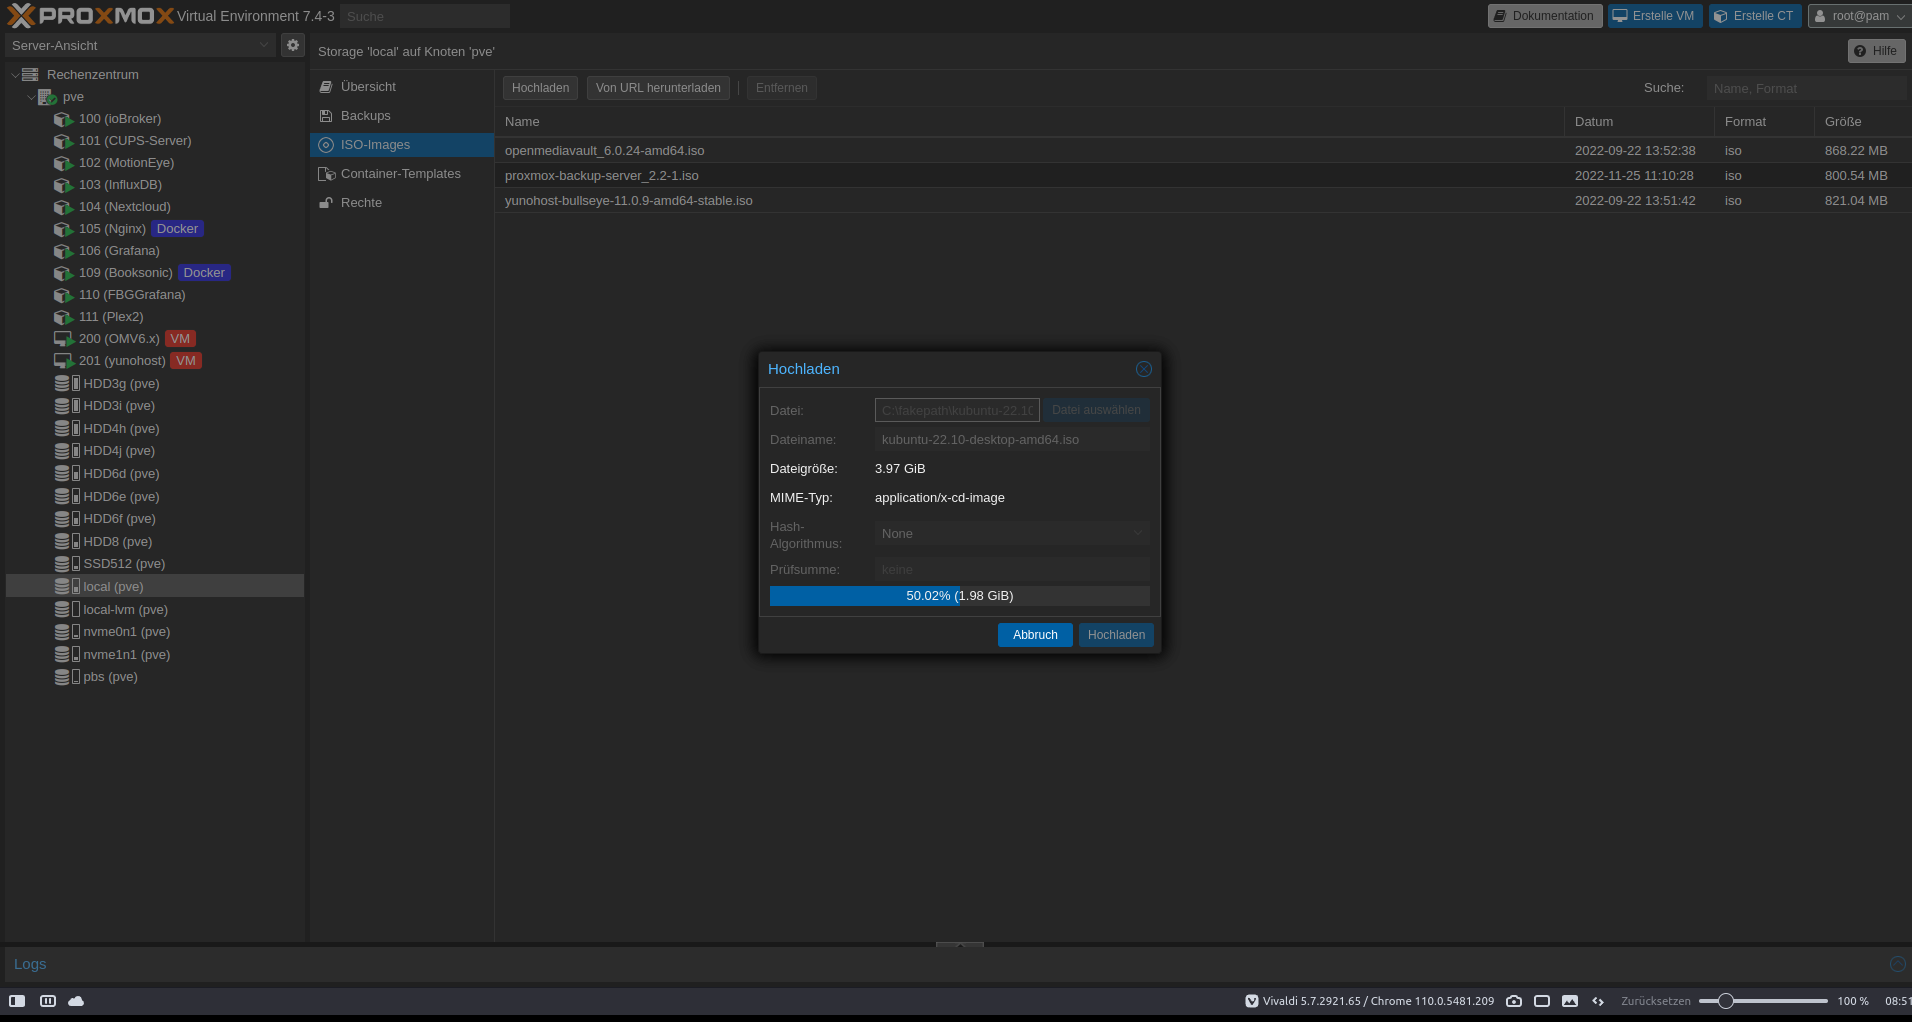Open Dokumentation button
The height and width of the screenshot is (1022, 1912).
[x=1545, y=16]
